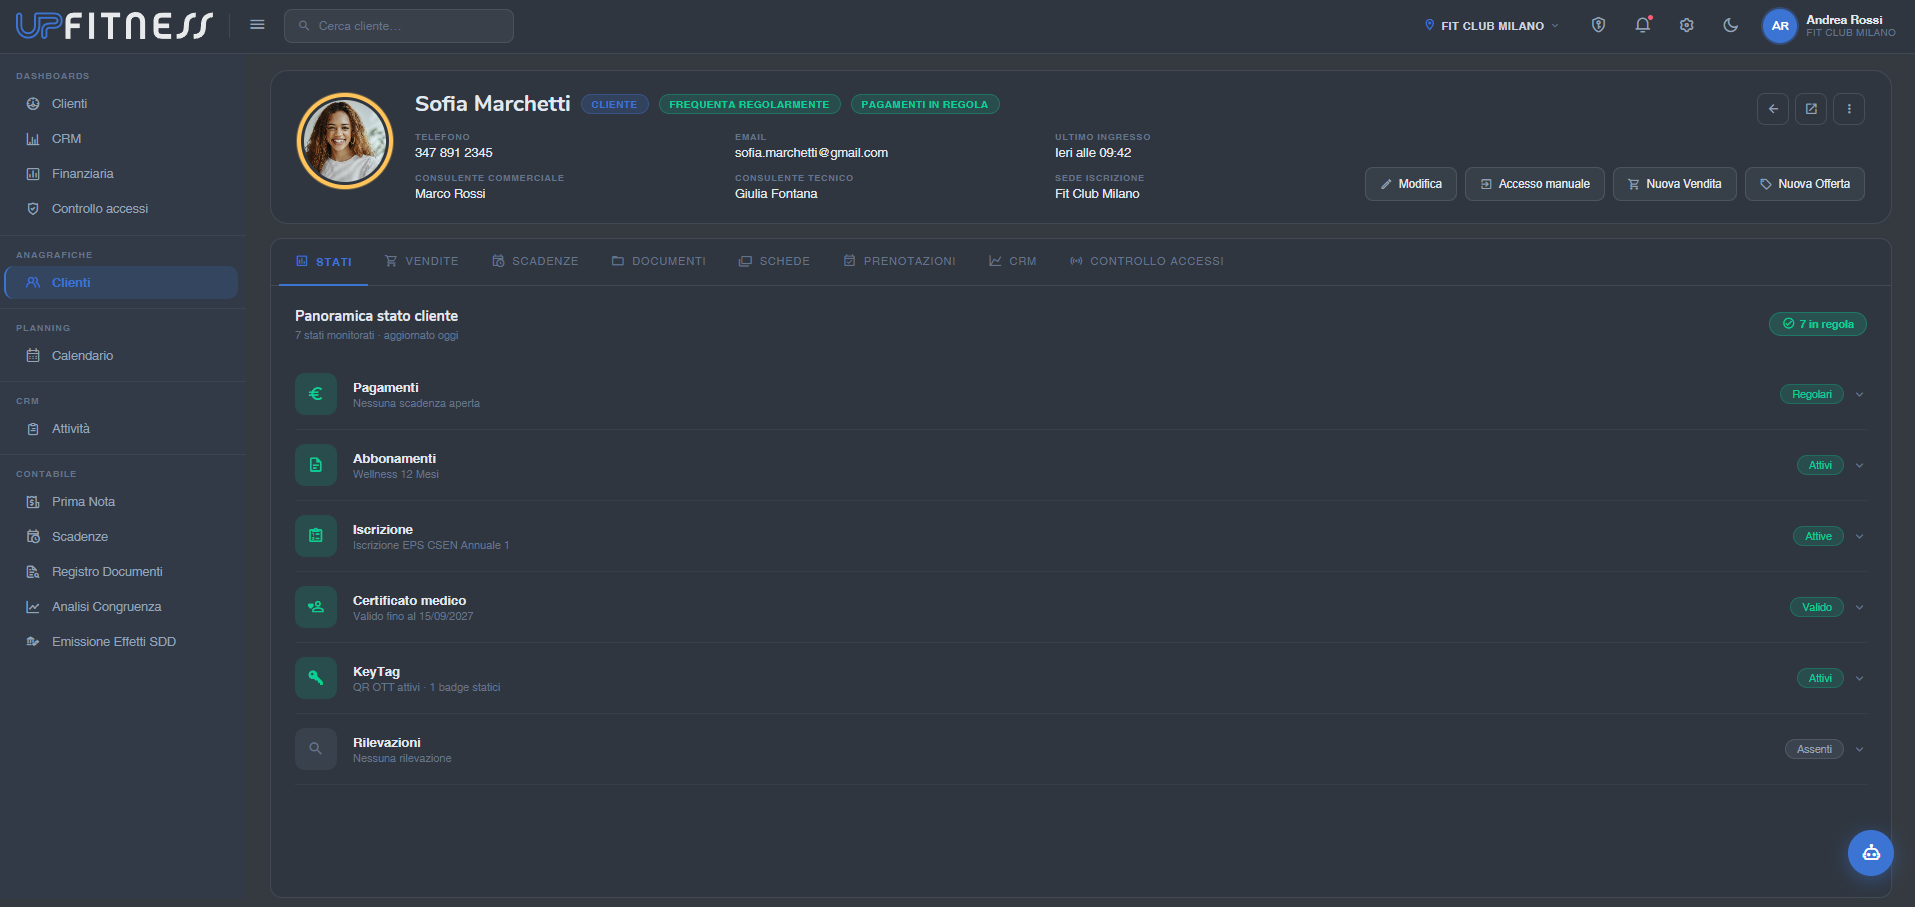Switch to the CRM tab

pos(1012,262)
